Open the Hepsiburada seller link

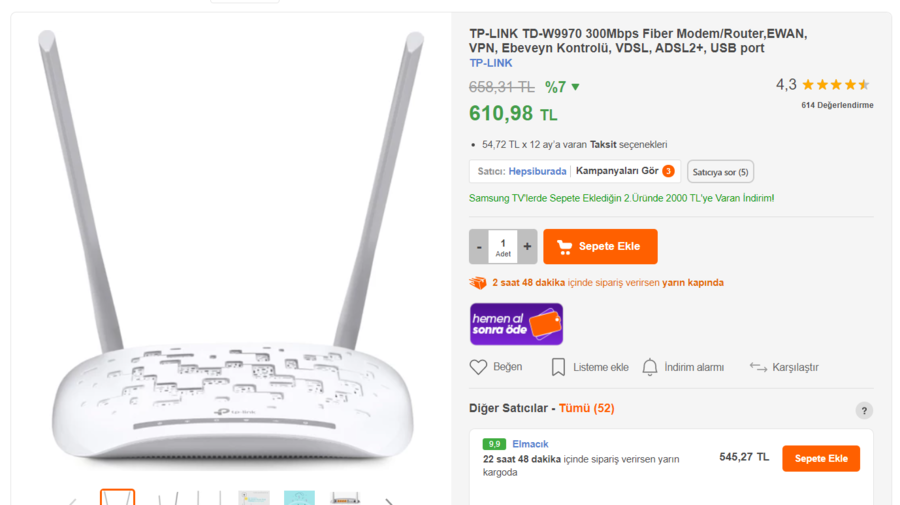pos(537,171)
